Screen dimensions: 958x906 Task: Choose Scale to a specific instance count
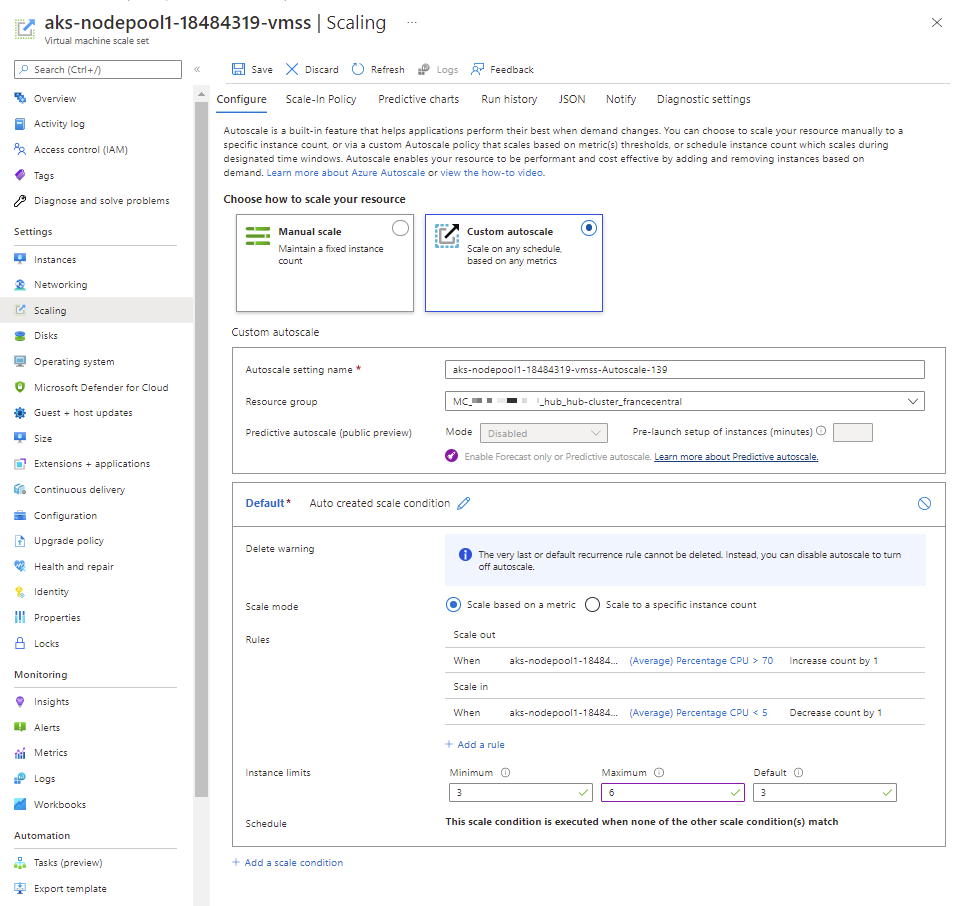(x=592, y=605)
